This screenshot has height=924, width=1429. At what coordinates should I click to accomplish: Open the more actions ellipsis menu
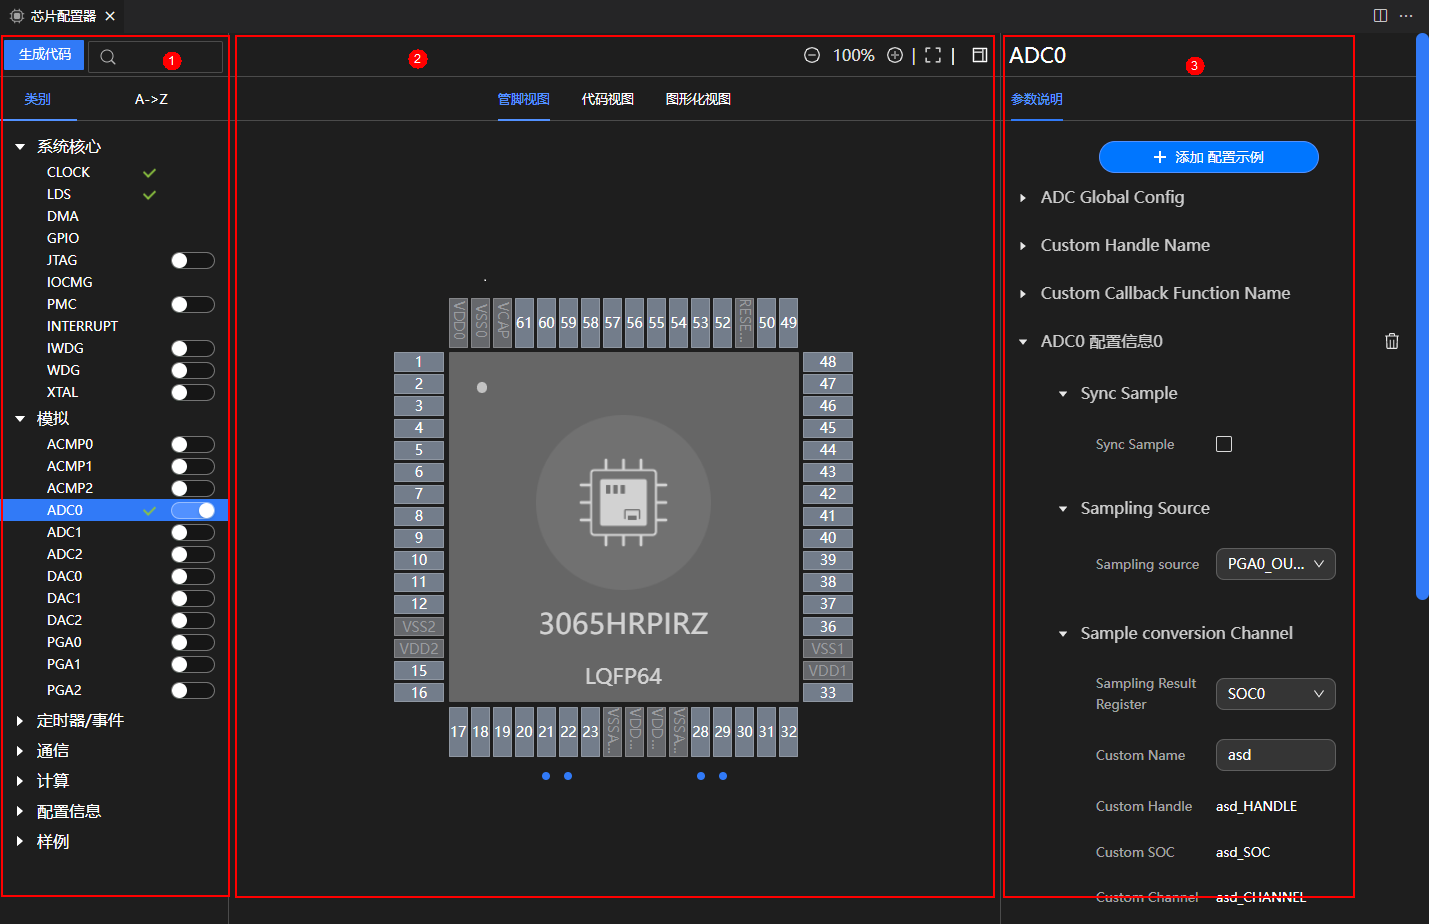pos(1406,15)
